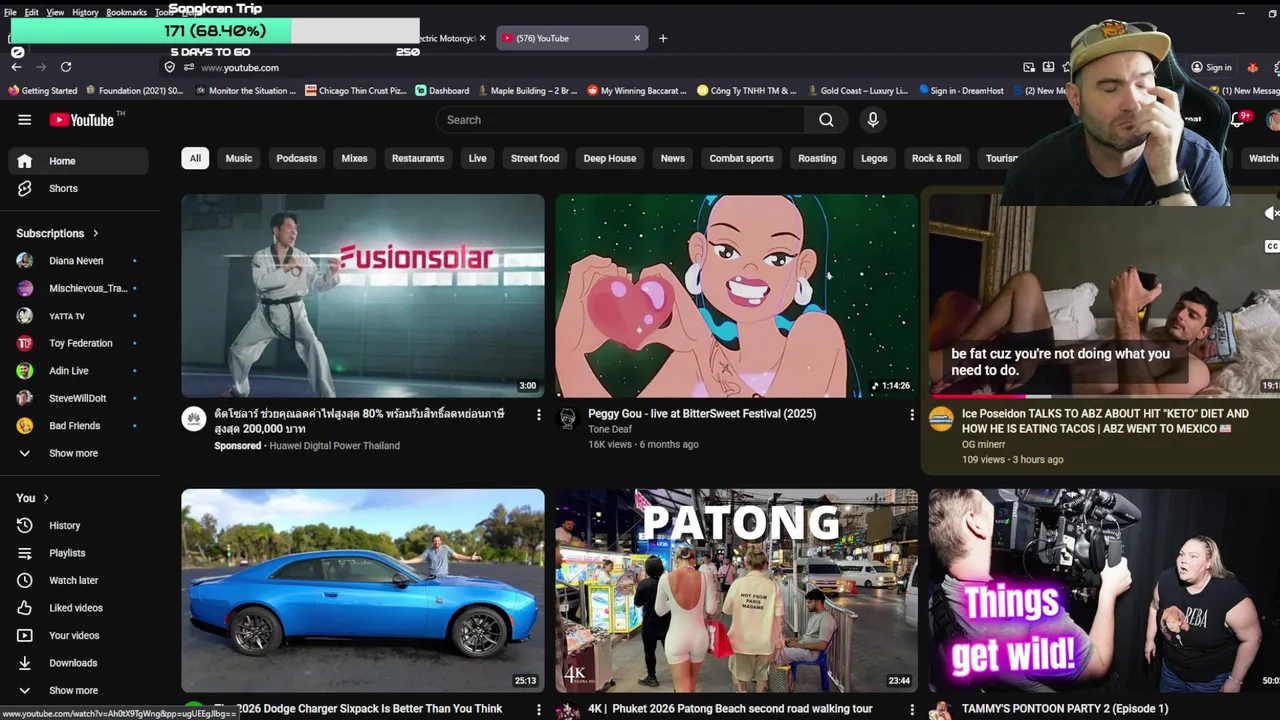Viewport: 1280px width, 720px height.
Task: Select the Restaurants filter chip
Action: (418, 158)
